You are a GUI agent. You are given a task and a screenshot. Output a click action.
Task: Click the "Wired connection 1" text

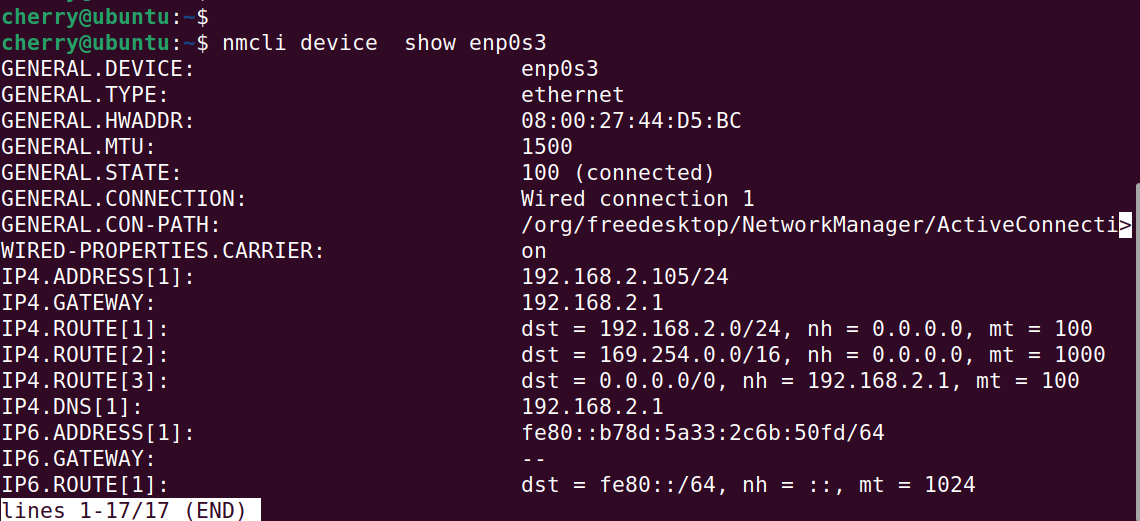point(637,199)
